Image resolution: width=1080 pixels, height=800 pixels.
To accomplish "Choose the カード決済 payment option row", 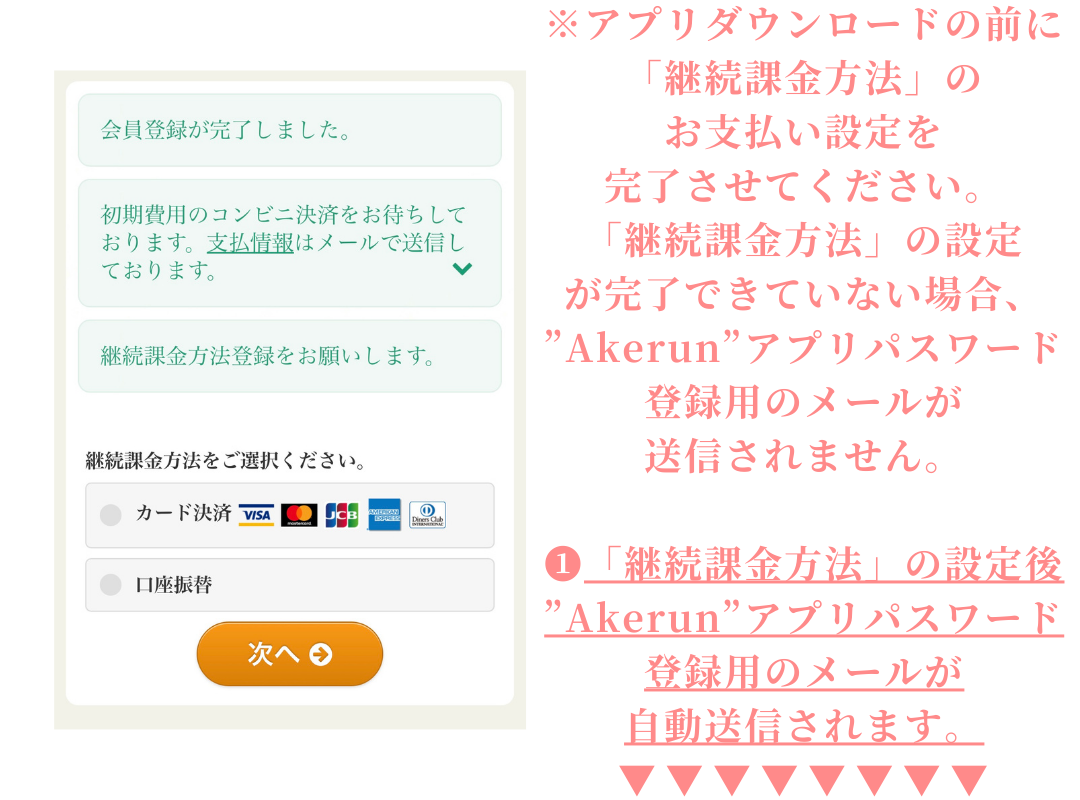I will (x=290, y=515).
